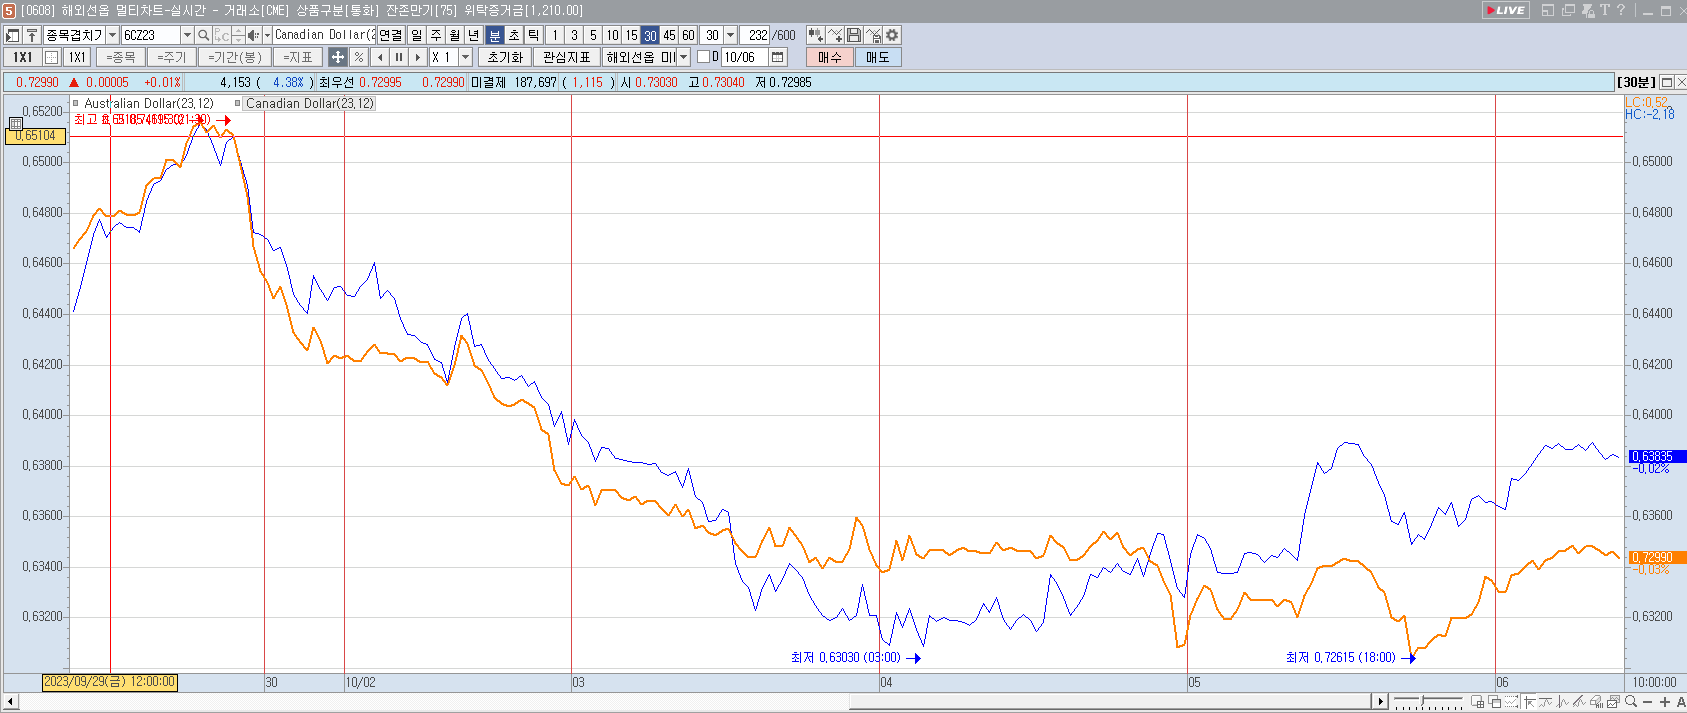Toggle 30-minute interval button
This screenshot has height=713, width=1687.
[650, 35]
